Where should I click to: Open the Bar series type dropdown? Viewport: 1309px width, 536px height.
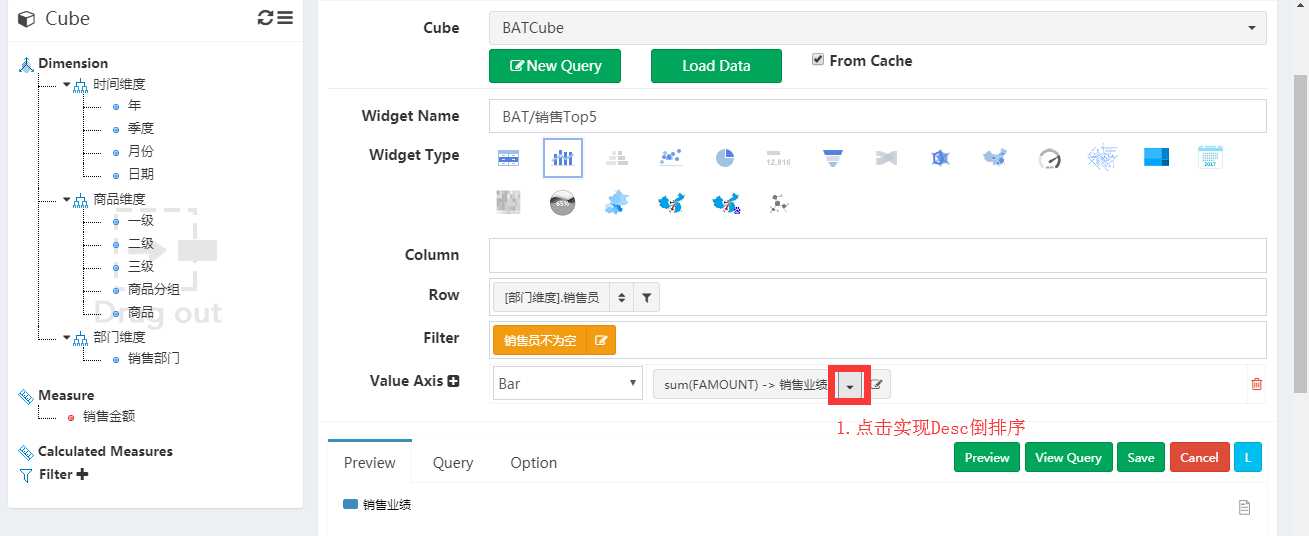click(567, 384)
